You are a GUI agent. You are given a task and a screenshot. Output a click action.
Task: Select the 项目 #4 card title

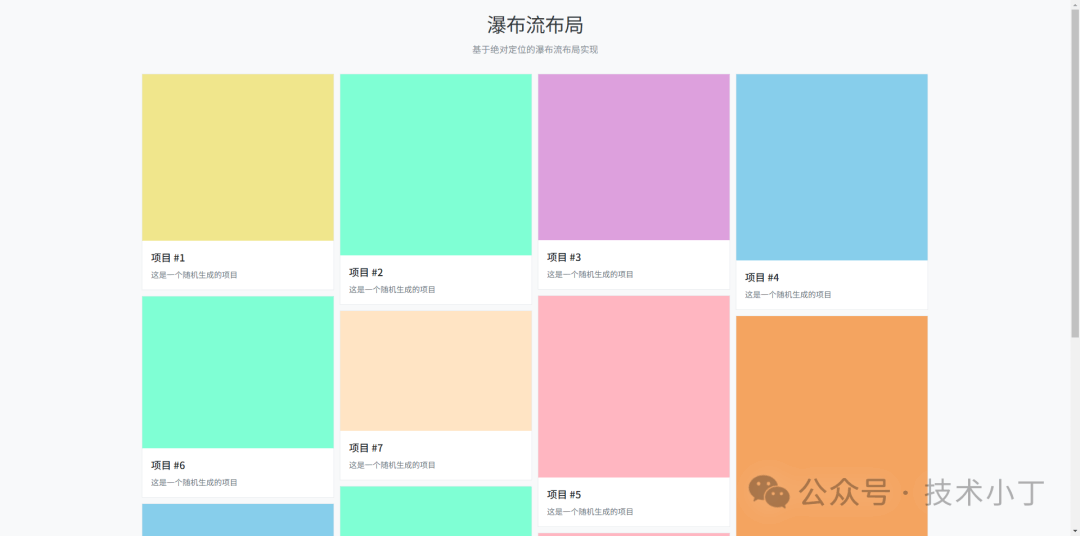(x=762, y=278)
